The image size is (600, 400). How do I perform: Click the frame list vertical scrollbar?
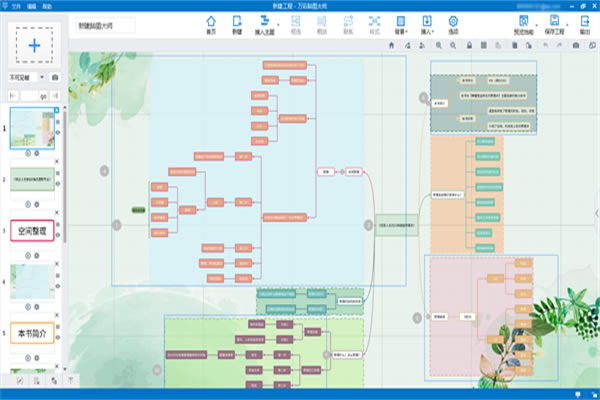tap(65, 176)
